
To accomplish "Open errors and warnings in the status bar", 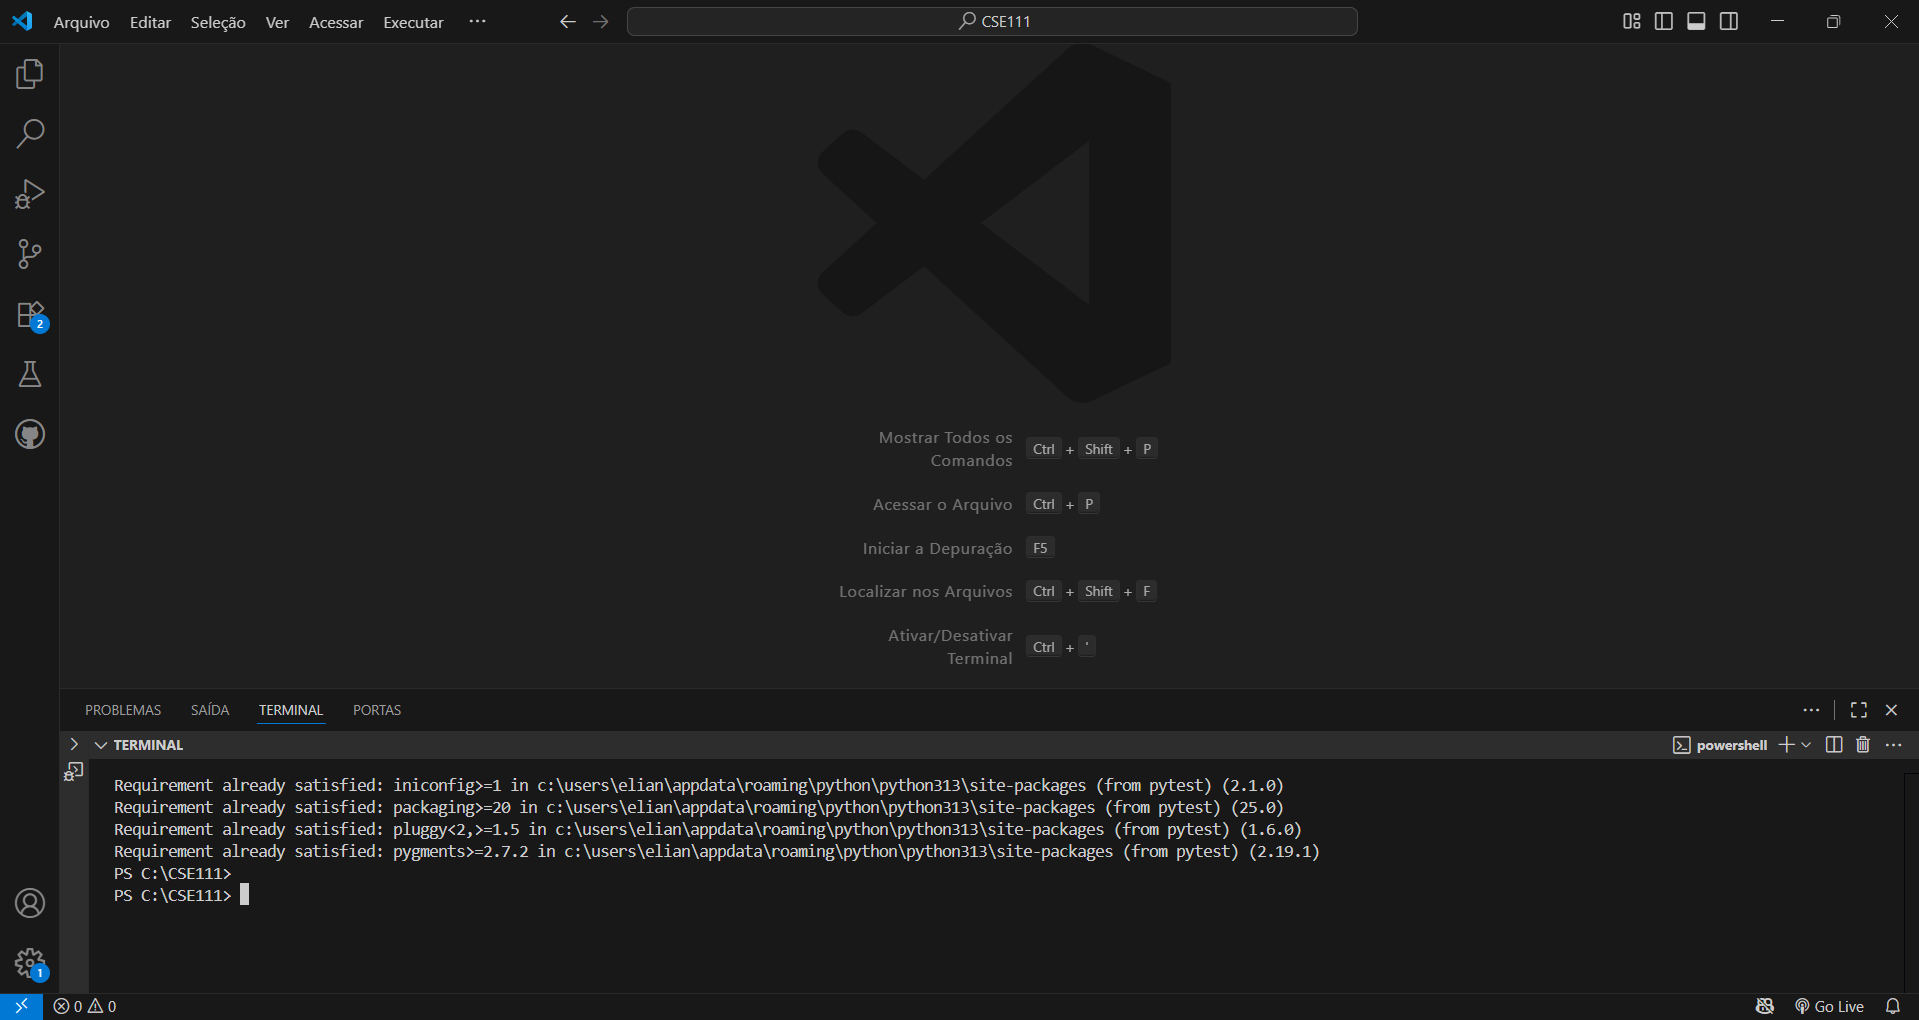I will click(x=85, y=1006).
